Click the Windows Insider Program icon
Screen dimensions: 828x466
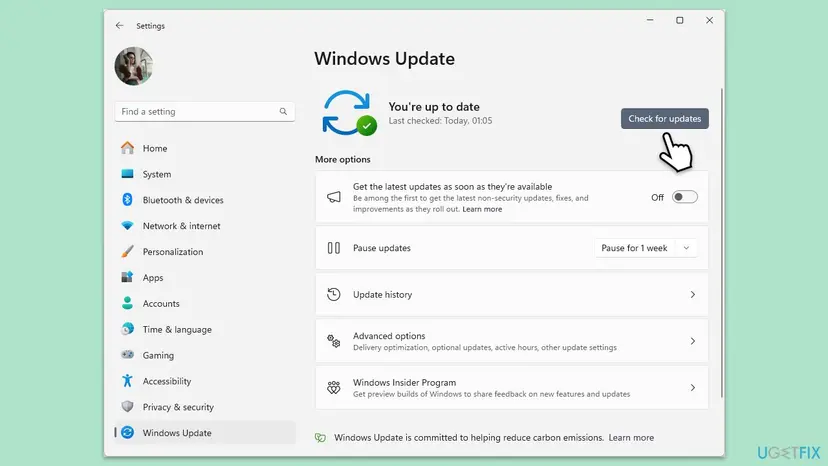click(334, 387)
